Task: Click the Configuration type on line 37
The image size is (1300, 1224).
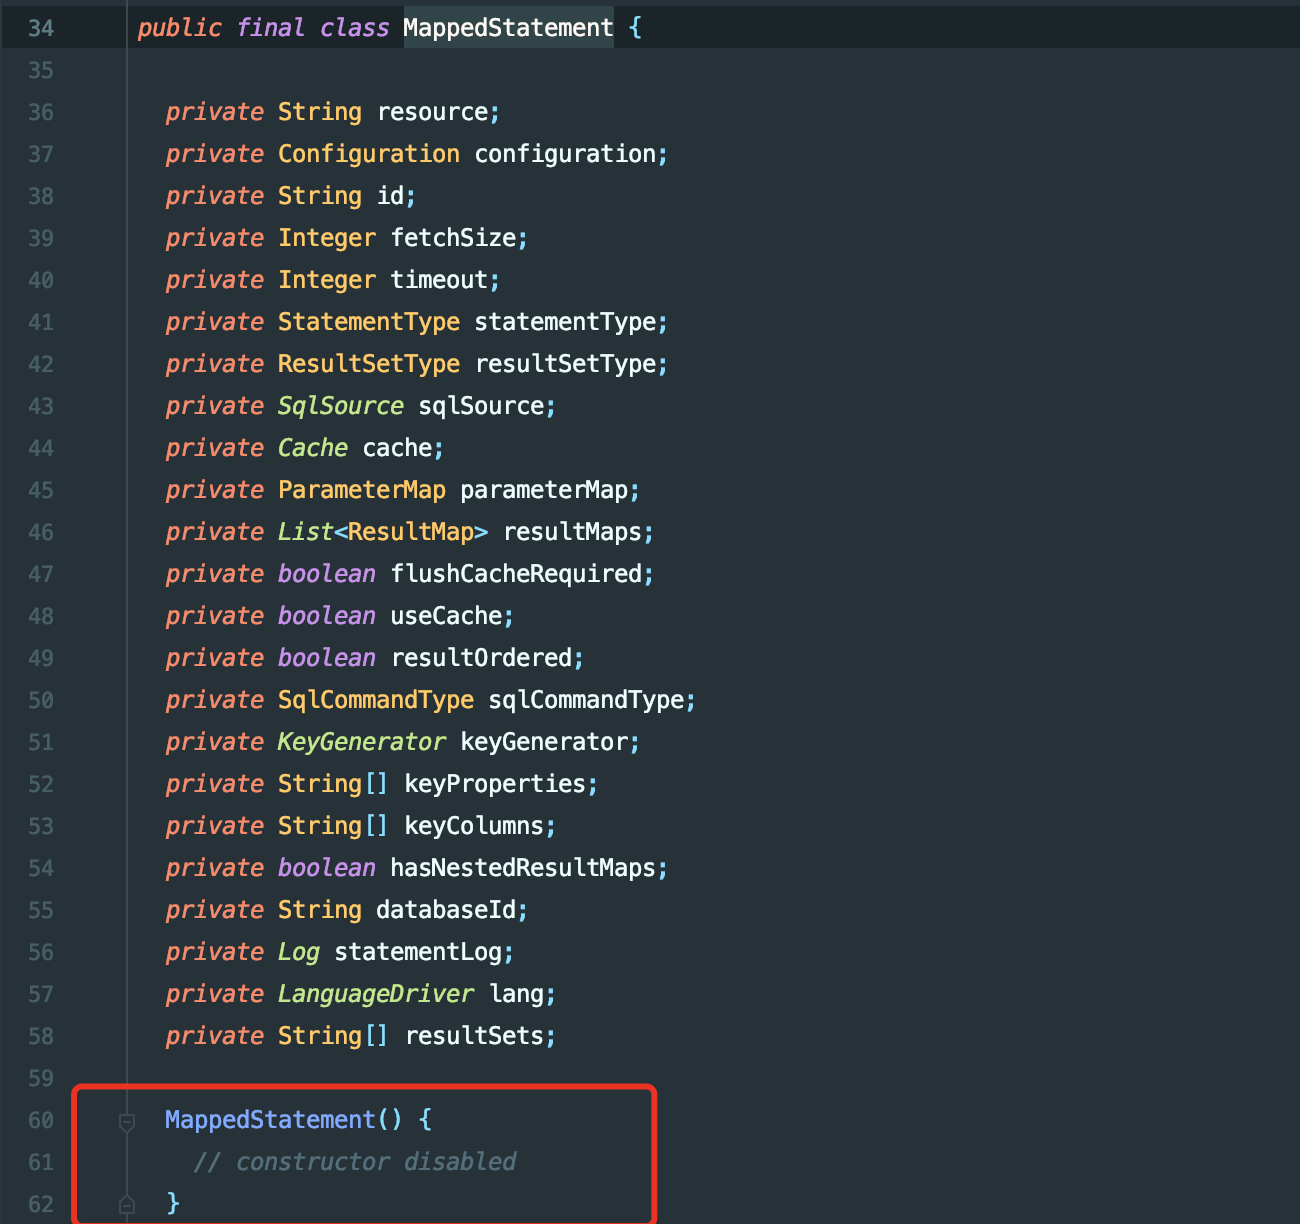Action: [x=369, y=154]
